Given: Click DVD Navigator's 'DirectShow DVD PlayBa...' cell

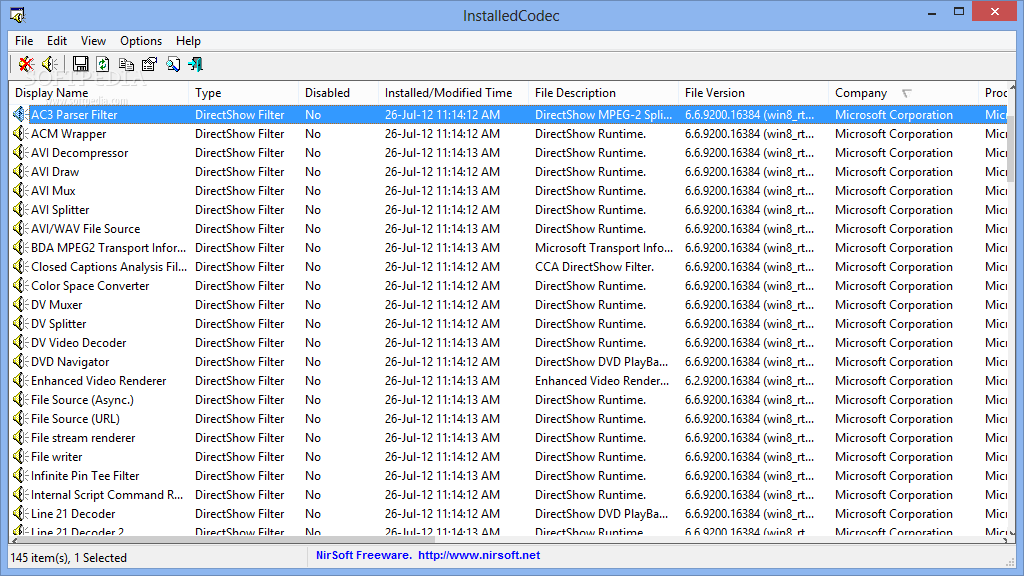Looking at the screenshot, I should (601, 361).
